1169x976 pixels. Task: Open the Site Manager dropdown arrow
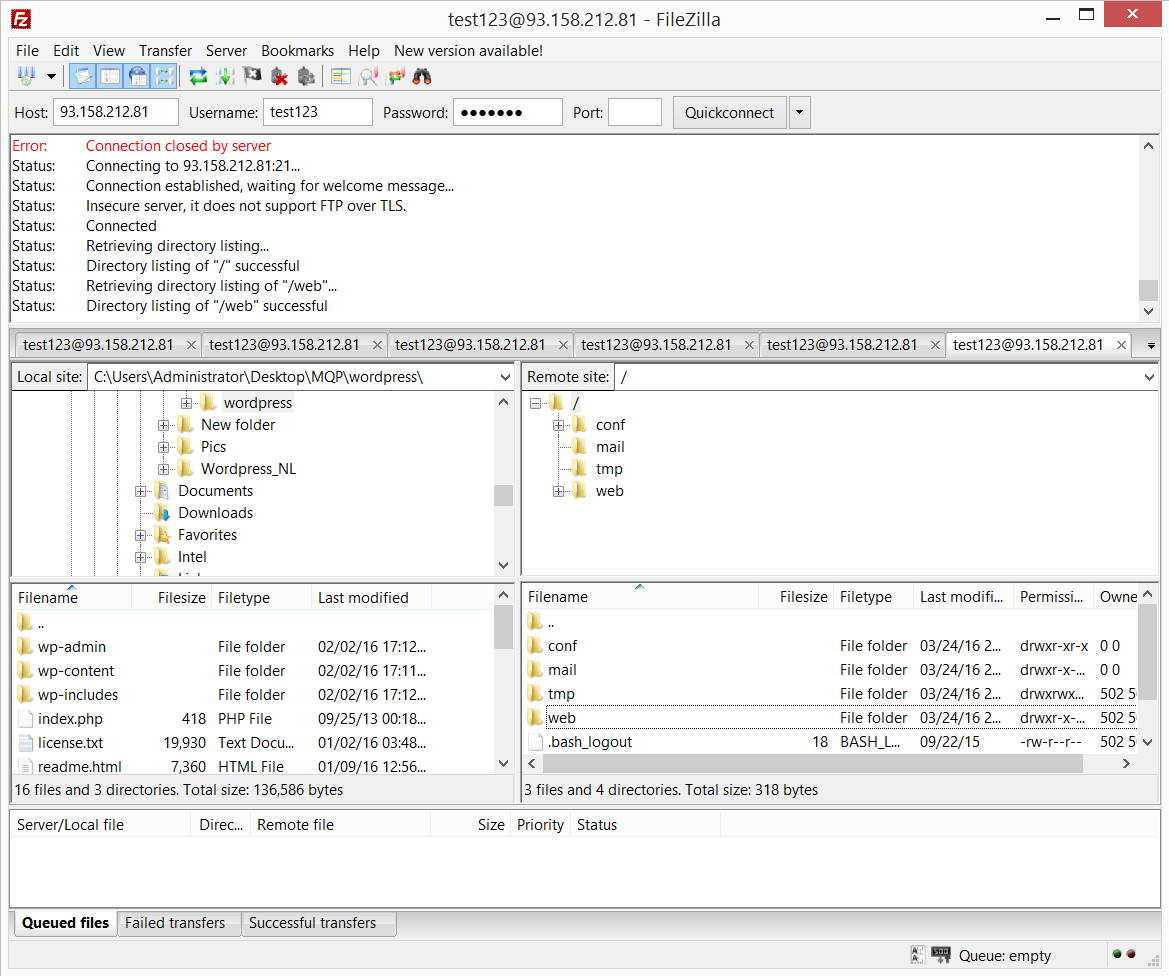coord(51,76)
